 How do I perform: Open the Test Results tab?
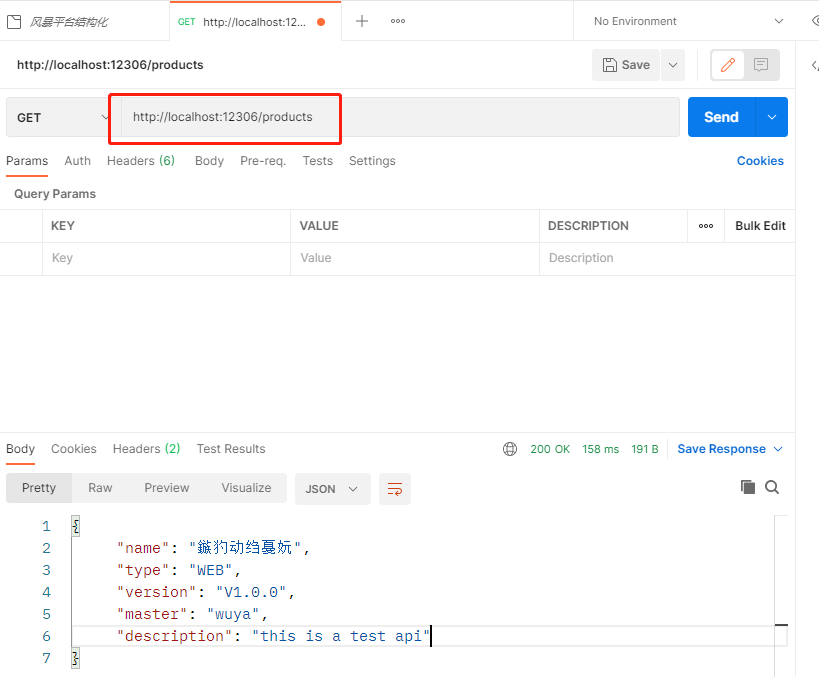[x=231, y=449]
